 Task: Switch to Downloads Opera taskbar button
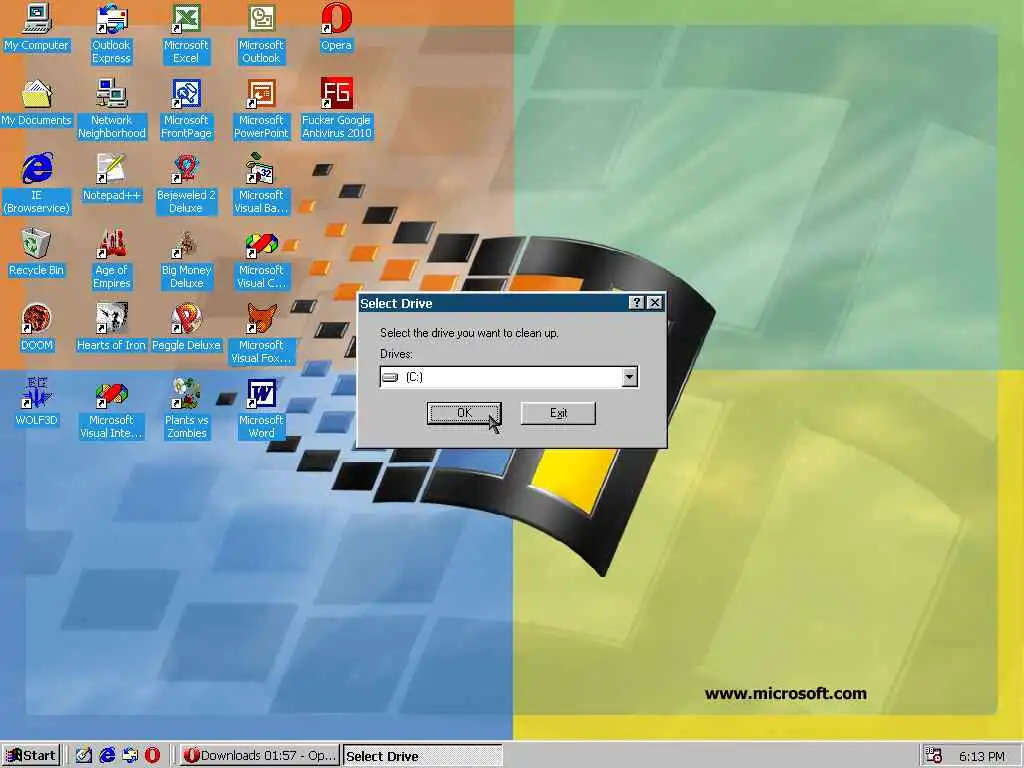(x=260, y=756)
